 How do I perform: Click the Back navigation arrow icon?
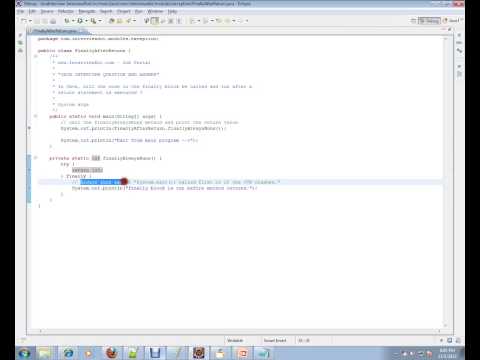point(227,21)
